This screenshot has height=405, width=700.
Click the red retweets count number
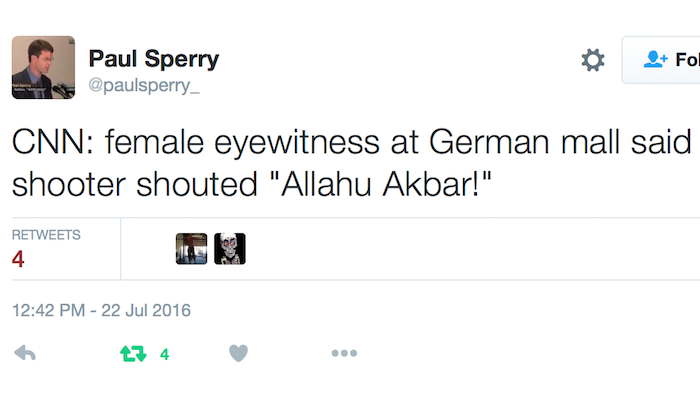coord(18,259)
